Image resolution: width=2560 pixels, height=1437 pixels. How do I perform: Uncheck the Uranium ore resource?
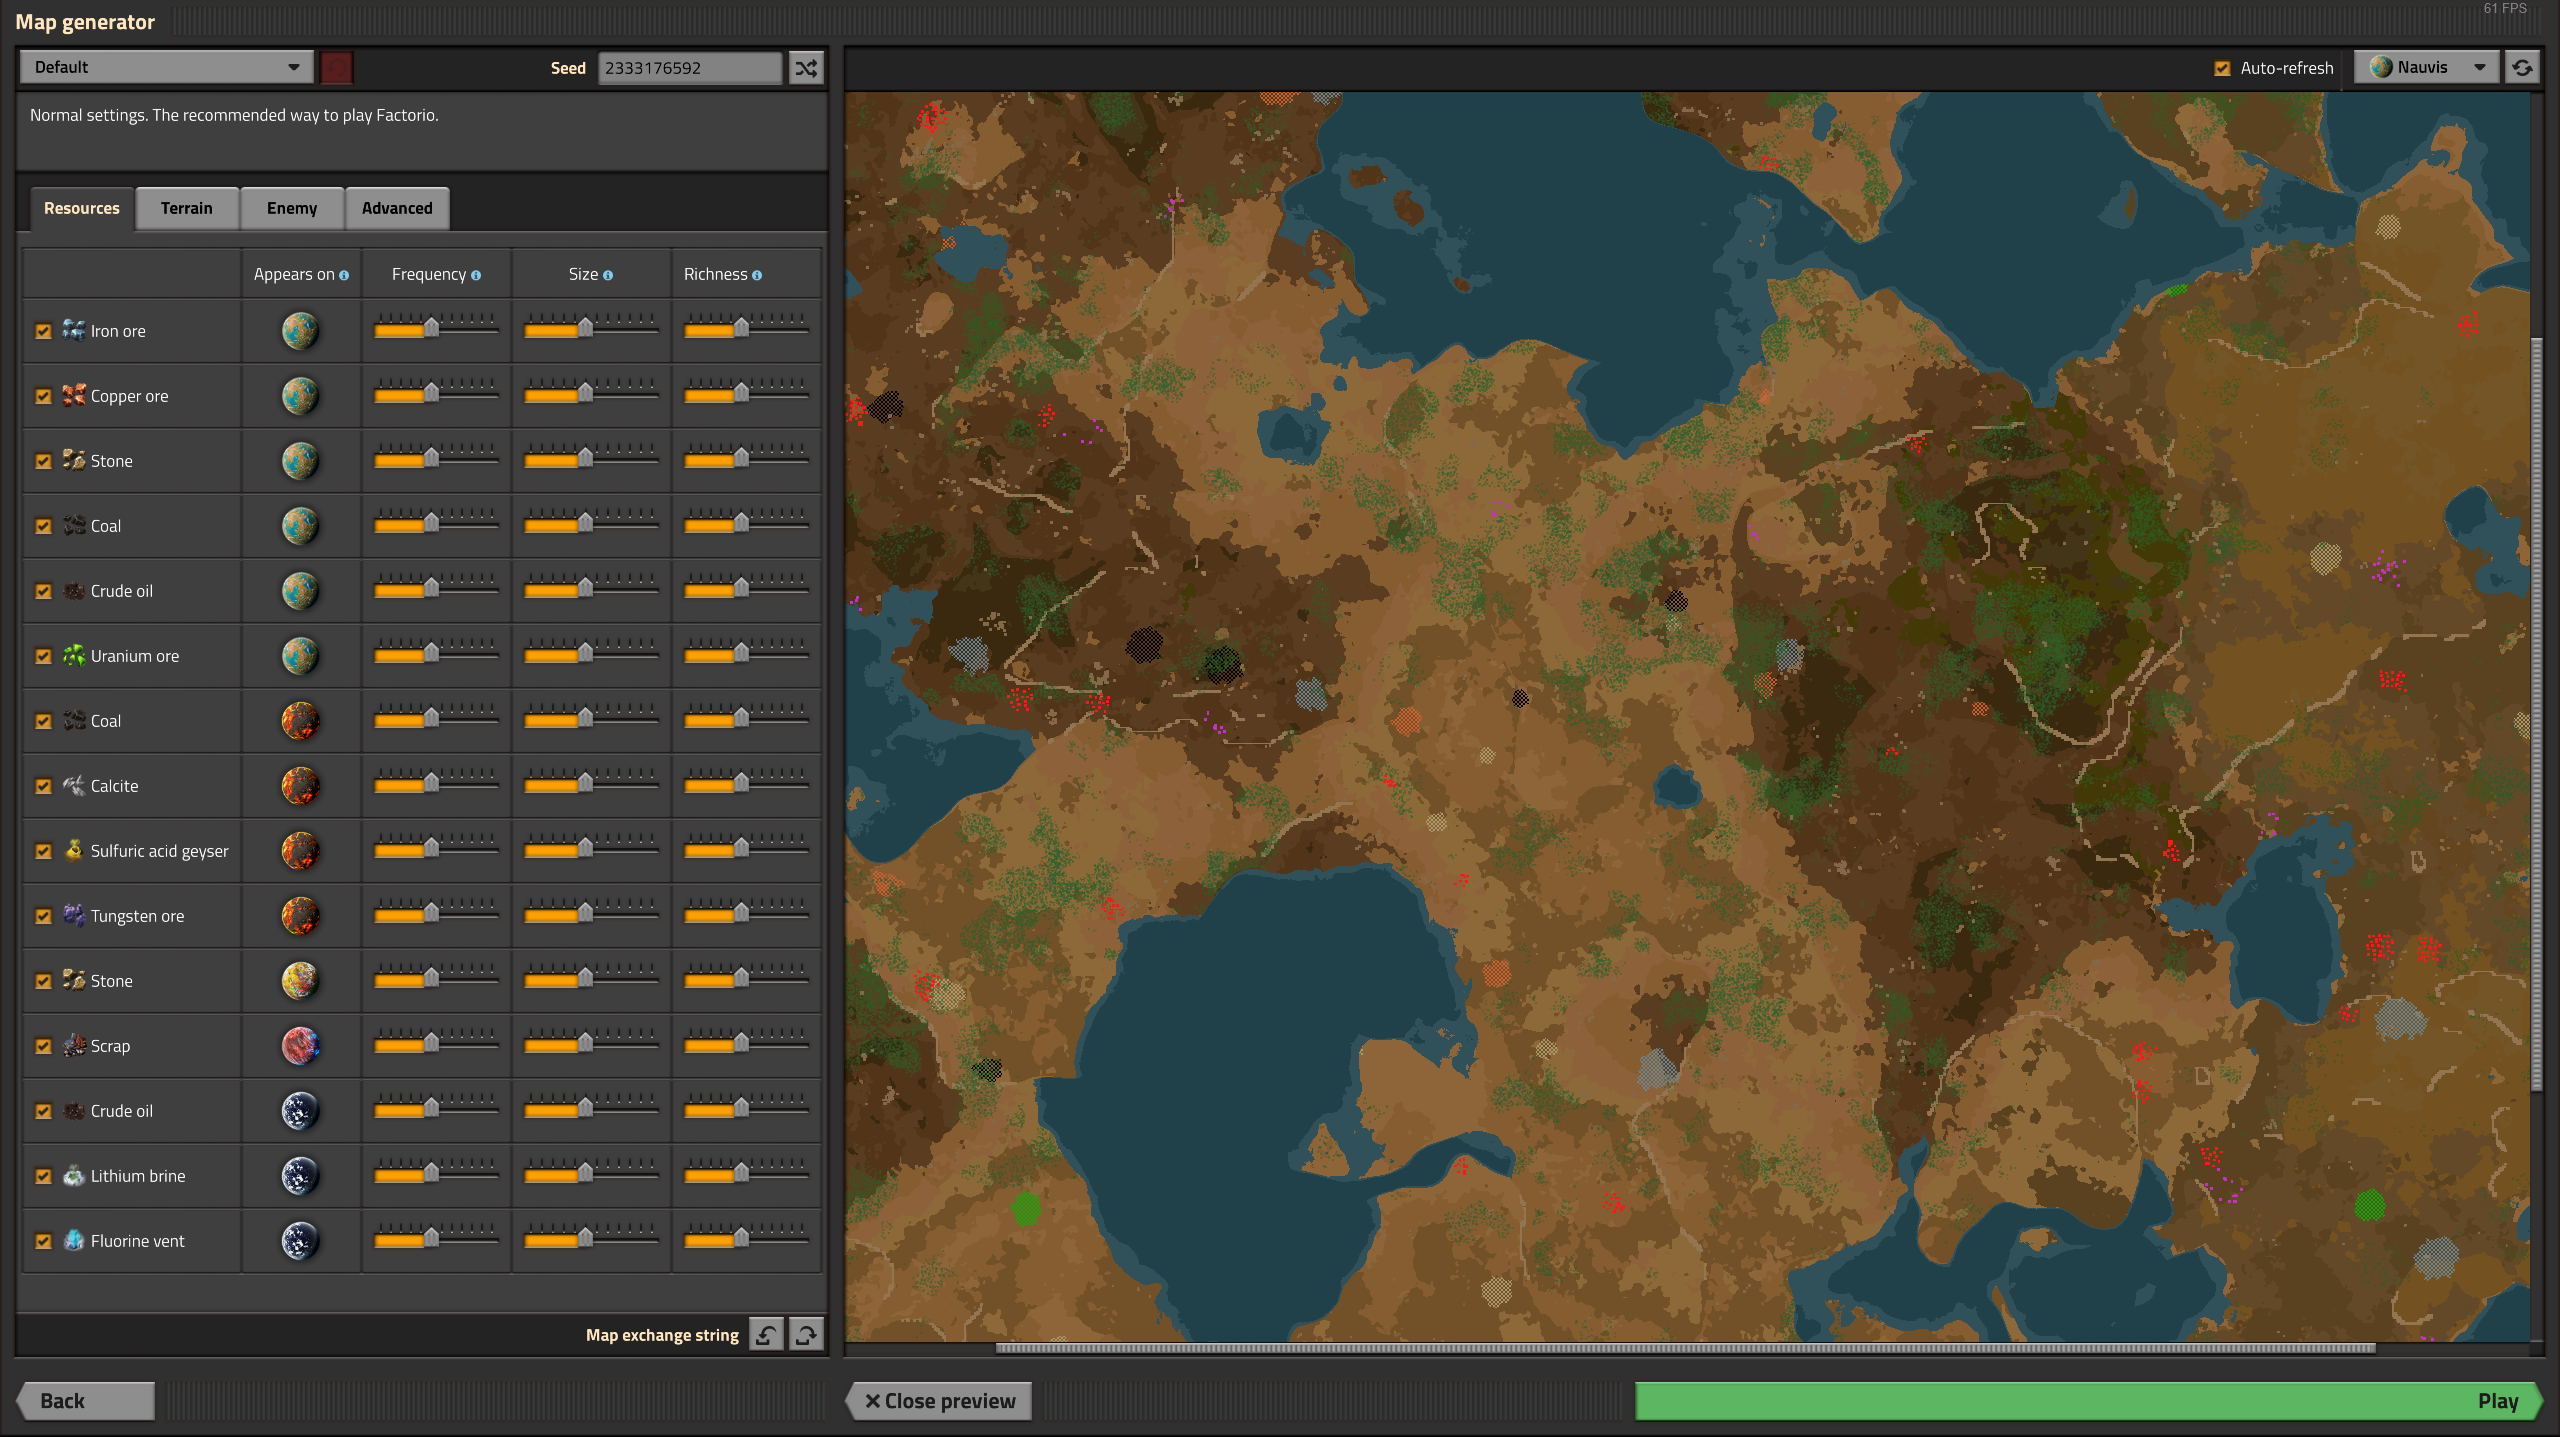tap(43, 656)
